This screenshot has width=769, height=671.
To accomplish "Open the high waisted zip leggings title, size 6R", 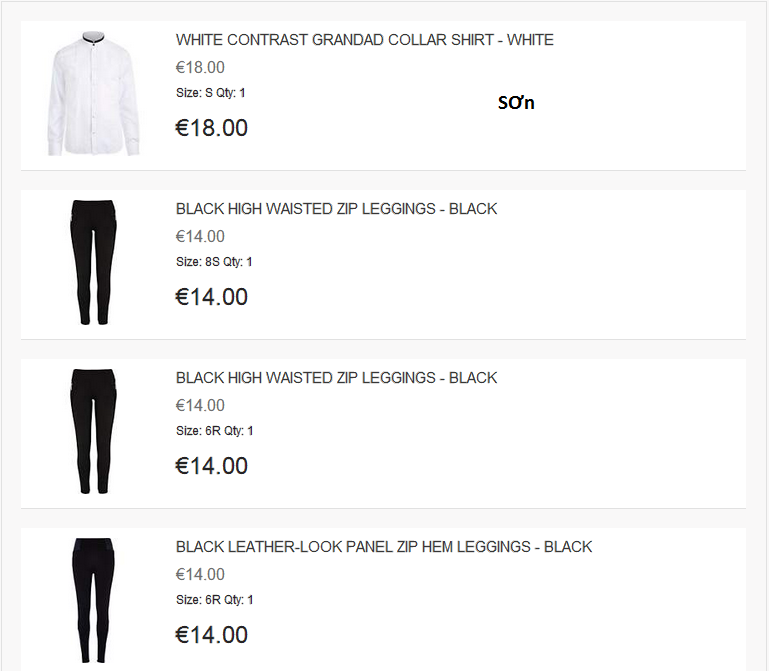I will (336, 378).
